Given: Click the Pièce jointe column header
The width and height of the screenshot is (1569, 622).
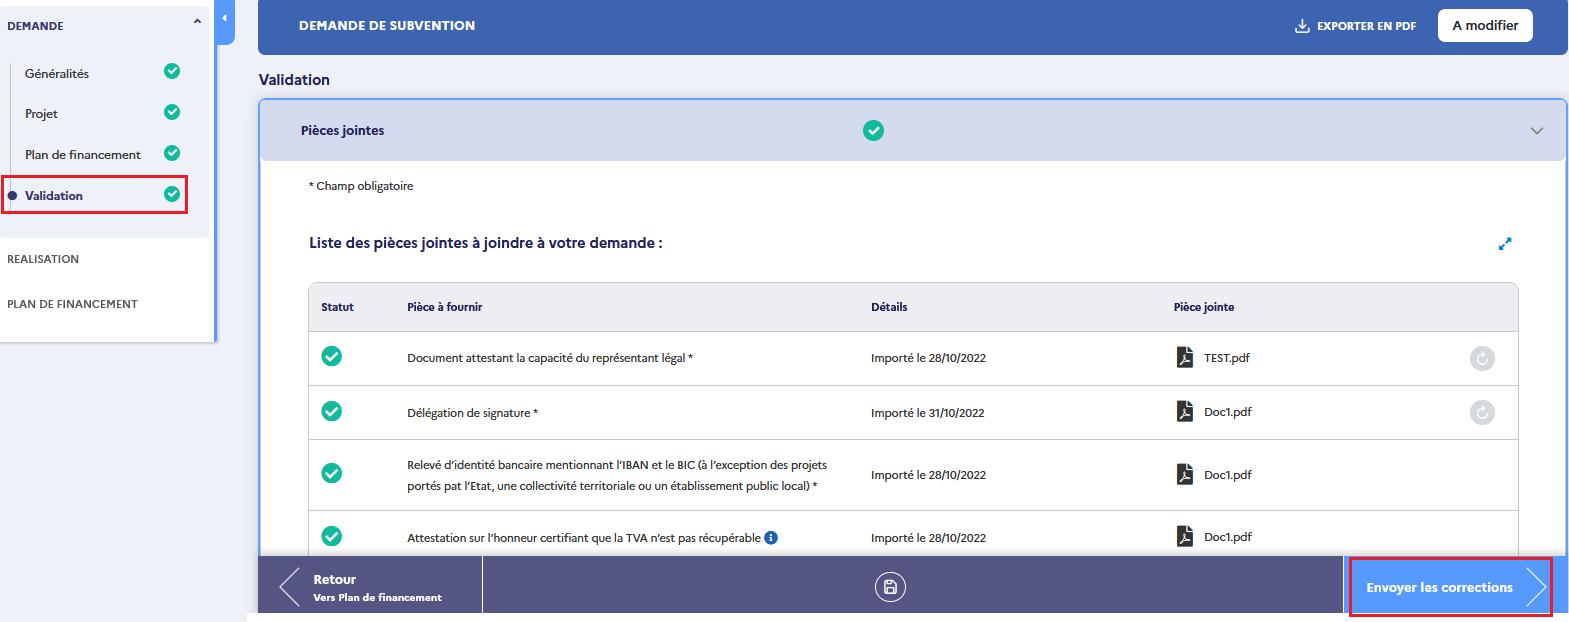Looking at the screenshot, I should tap(1204, 307).
